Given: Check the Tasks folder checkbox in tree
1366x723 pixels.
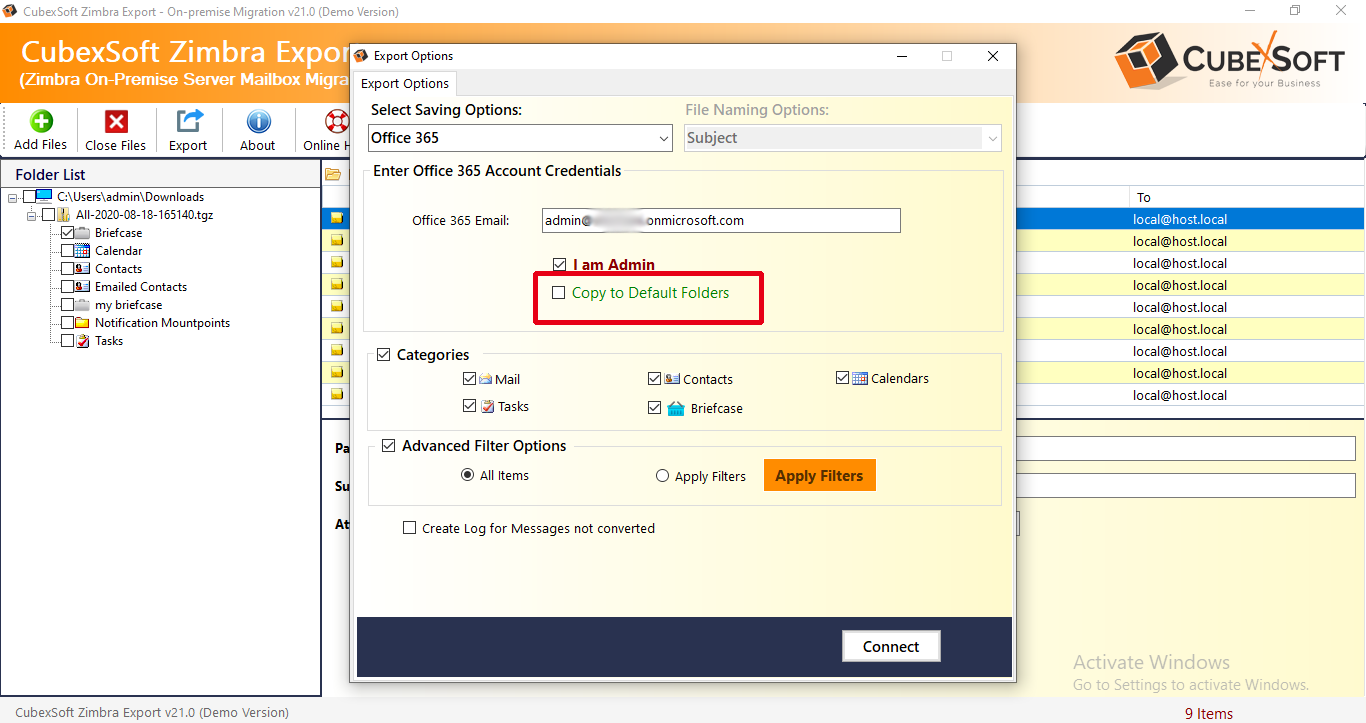Looking at the screenshot, I should tap(68, 341).
